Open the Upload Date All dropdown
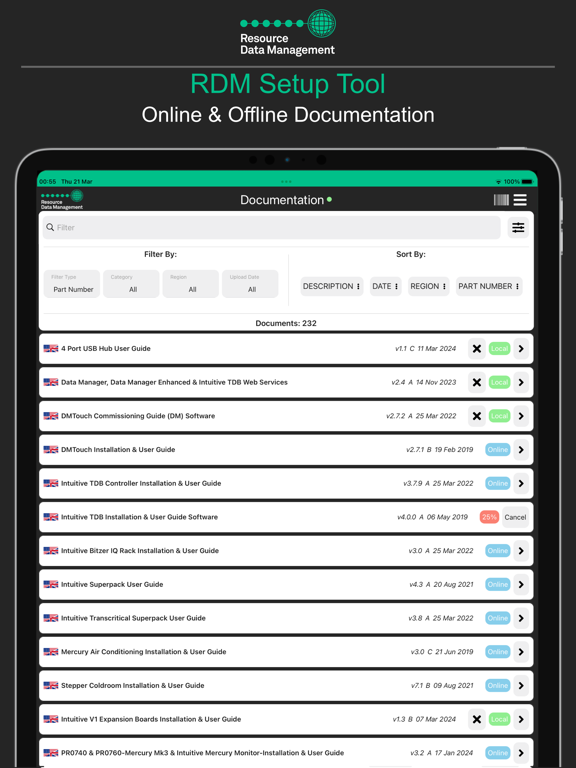This screenshot has width=576, height=768. [x=250, y=284]
